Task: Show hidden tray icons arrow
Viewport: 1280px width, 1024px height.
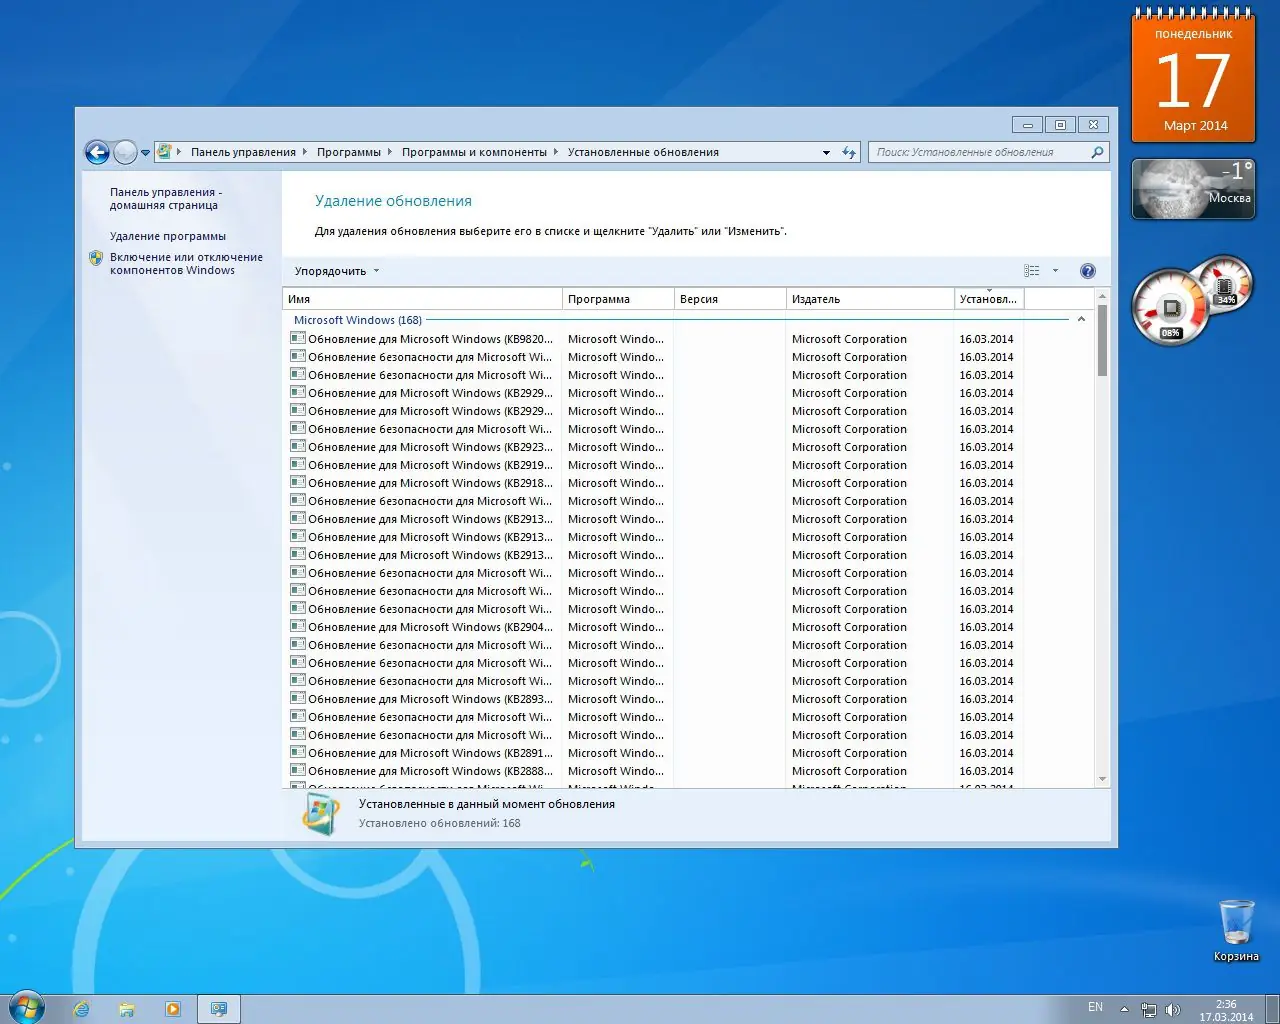Action: click(1124, 1009)
